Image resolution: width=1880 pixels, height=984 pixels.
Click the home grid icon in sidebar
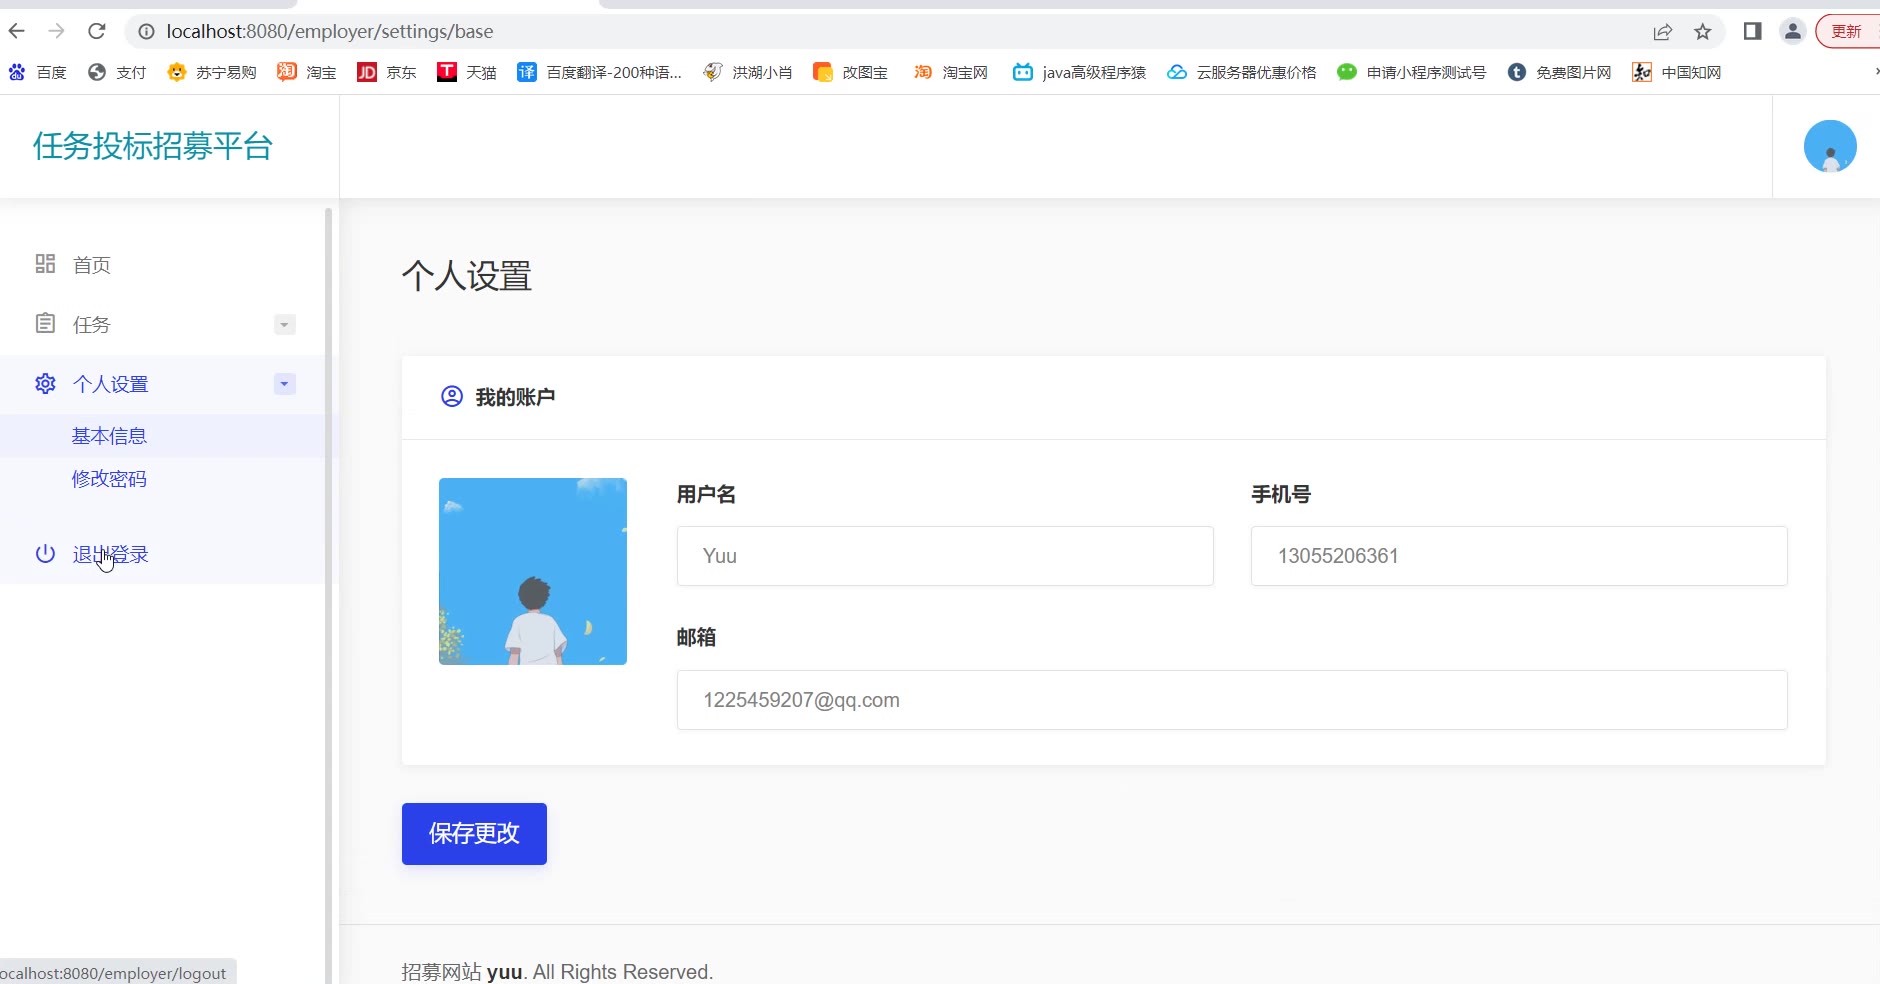pos(45,264)
